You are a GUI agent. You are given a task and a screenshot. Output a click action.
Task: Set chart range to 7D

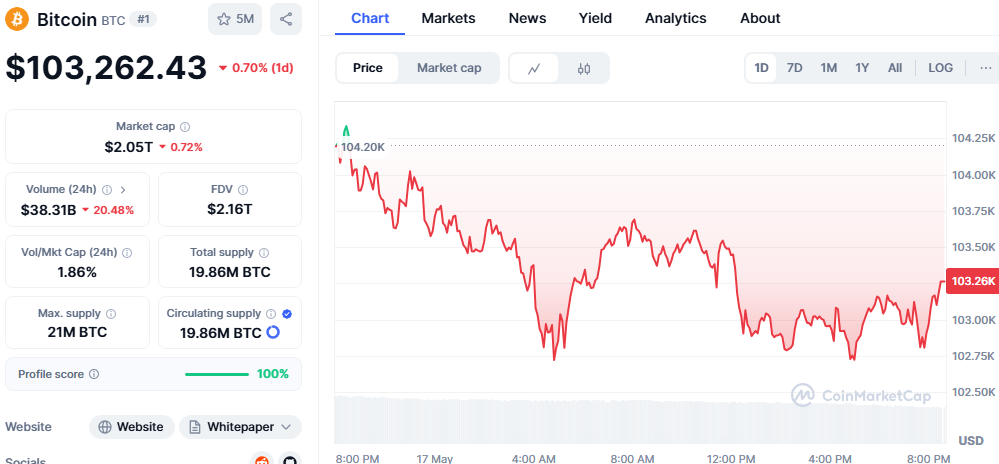pos(794,68)
